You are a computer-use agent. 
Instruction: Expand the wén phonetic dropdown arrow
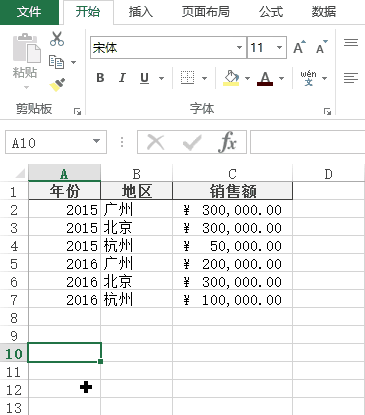click(x=324, y=79)
